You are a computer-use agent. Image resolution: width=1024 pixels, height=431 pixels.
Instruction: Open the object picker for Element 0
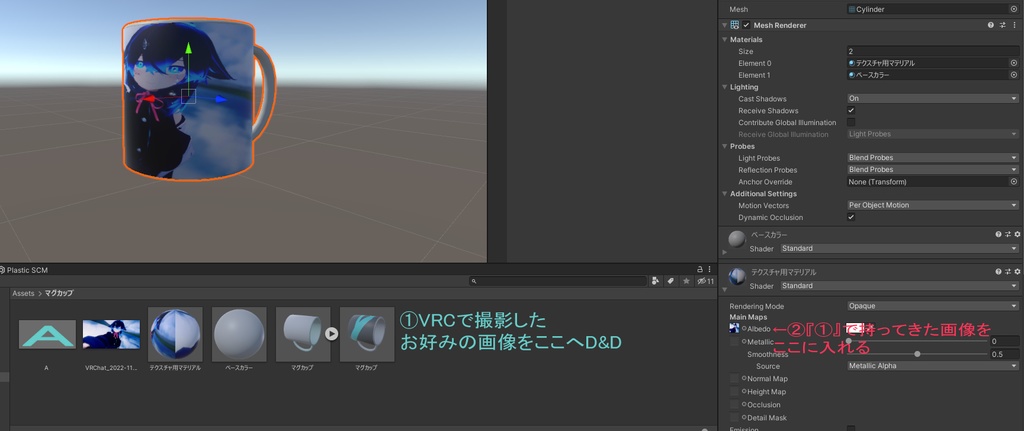(x=1014, y=63)
